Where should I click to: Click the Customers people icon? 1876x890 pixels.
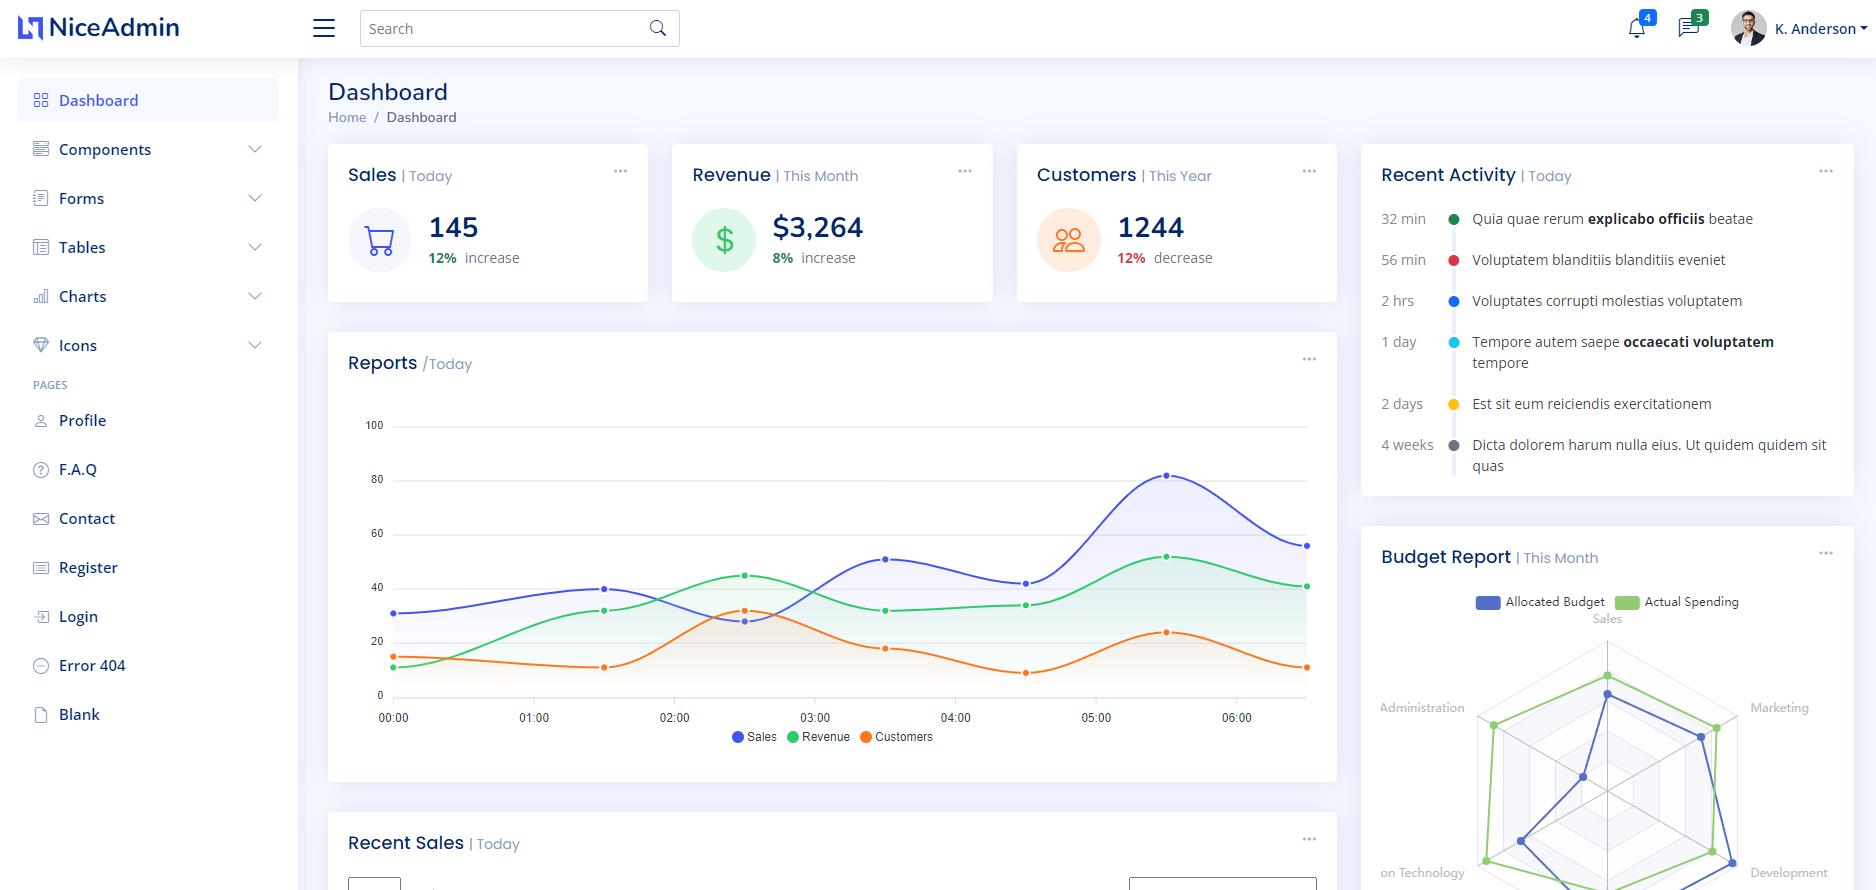pyautogui.click(x=1069, y=240)
